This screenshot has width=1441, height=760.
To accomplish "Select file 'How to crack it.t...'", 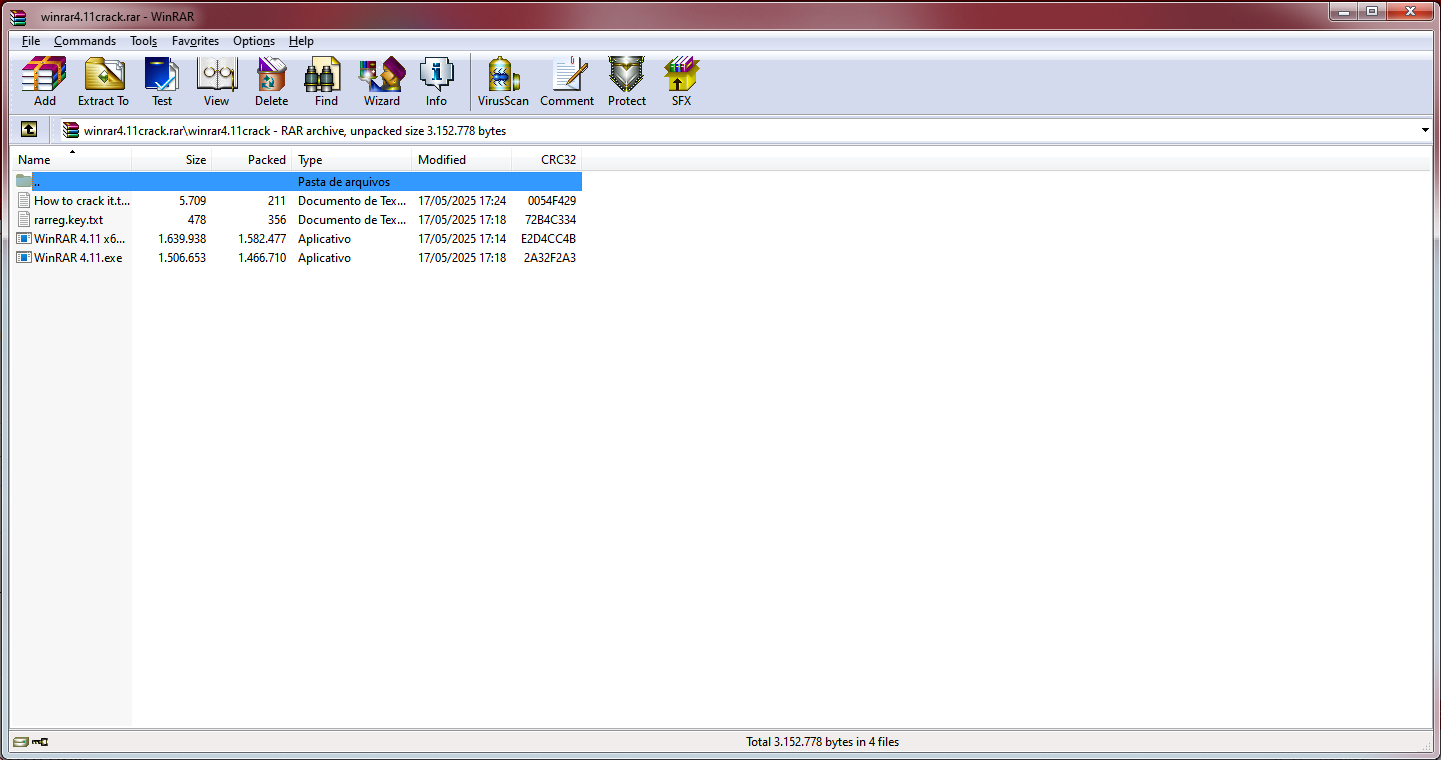I will click(82, 200).
